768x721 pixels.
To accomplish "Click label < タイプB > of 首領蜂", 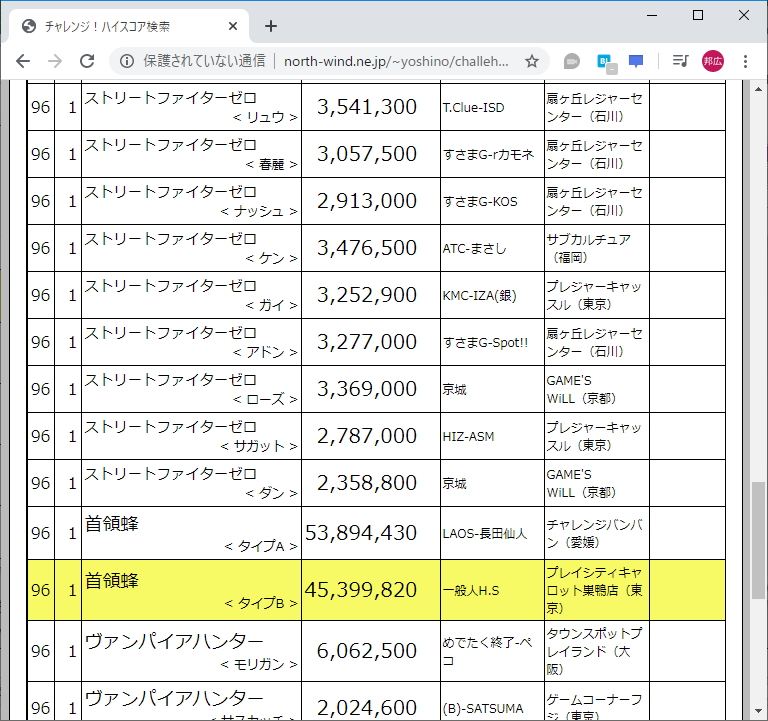I will point(261,603).
